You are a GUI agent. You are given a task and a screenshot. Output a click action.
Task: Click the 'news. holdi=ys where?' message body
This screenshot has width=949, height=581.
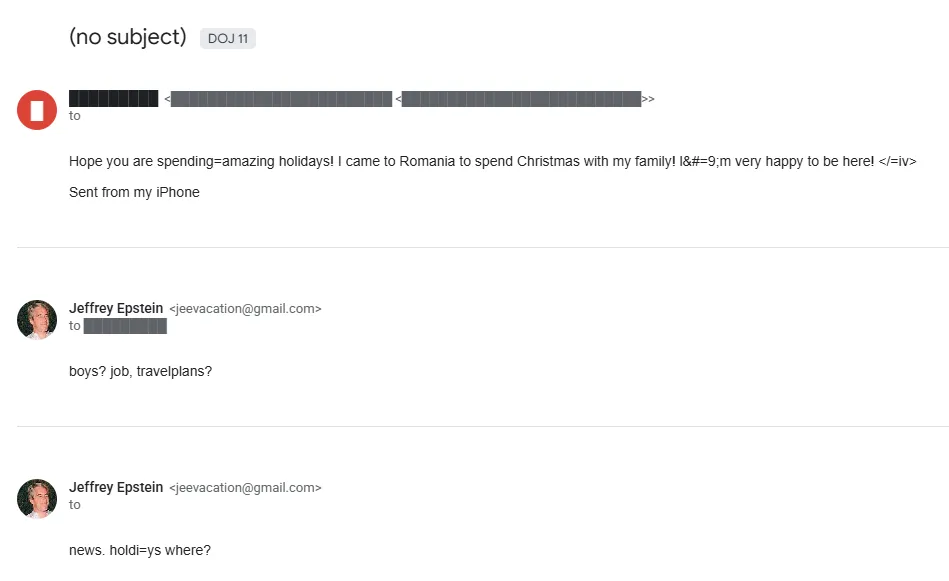tap(140, 550)
